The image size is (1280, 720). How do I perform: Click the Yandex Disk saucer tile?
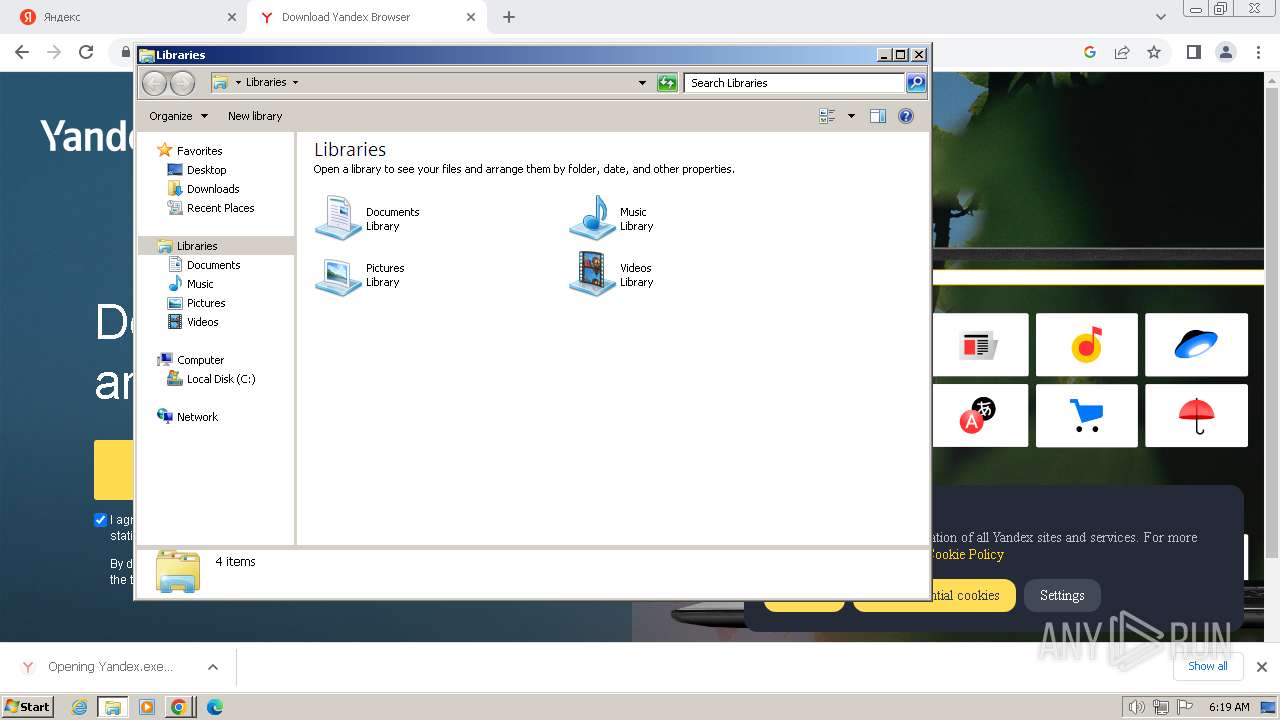click(x=1196, y=344)
